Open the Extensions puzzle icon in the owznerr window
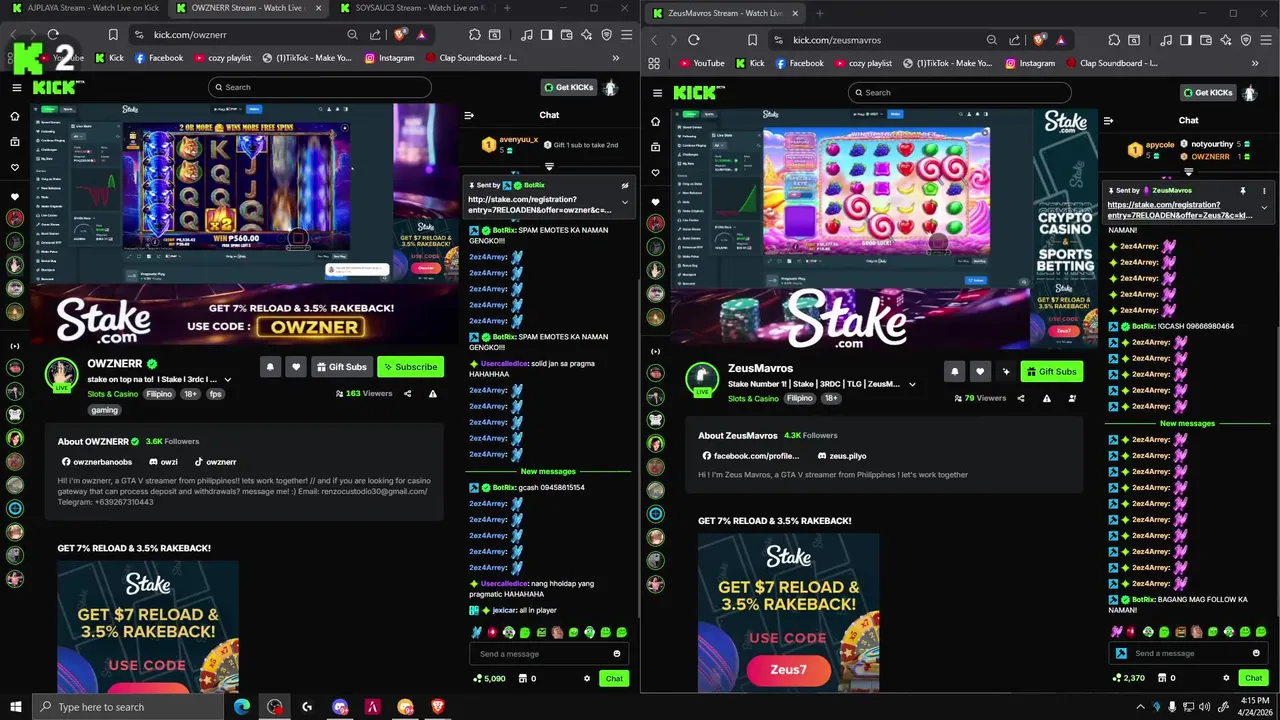The width and height of the screenshot is (1280, 720). tap(474, 35)
